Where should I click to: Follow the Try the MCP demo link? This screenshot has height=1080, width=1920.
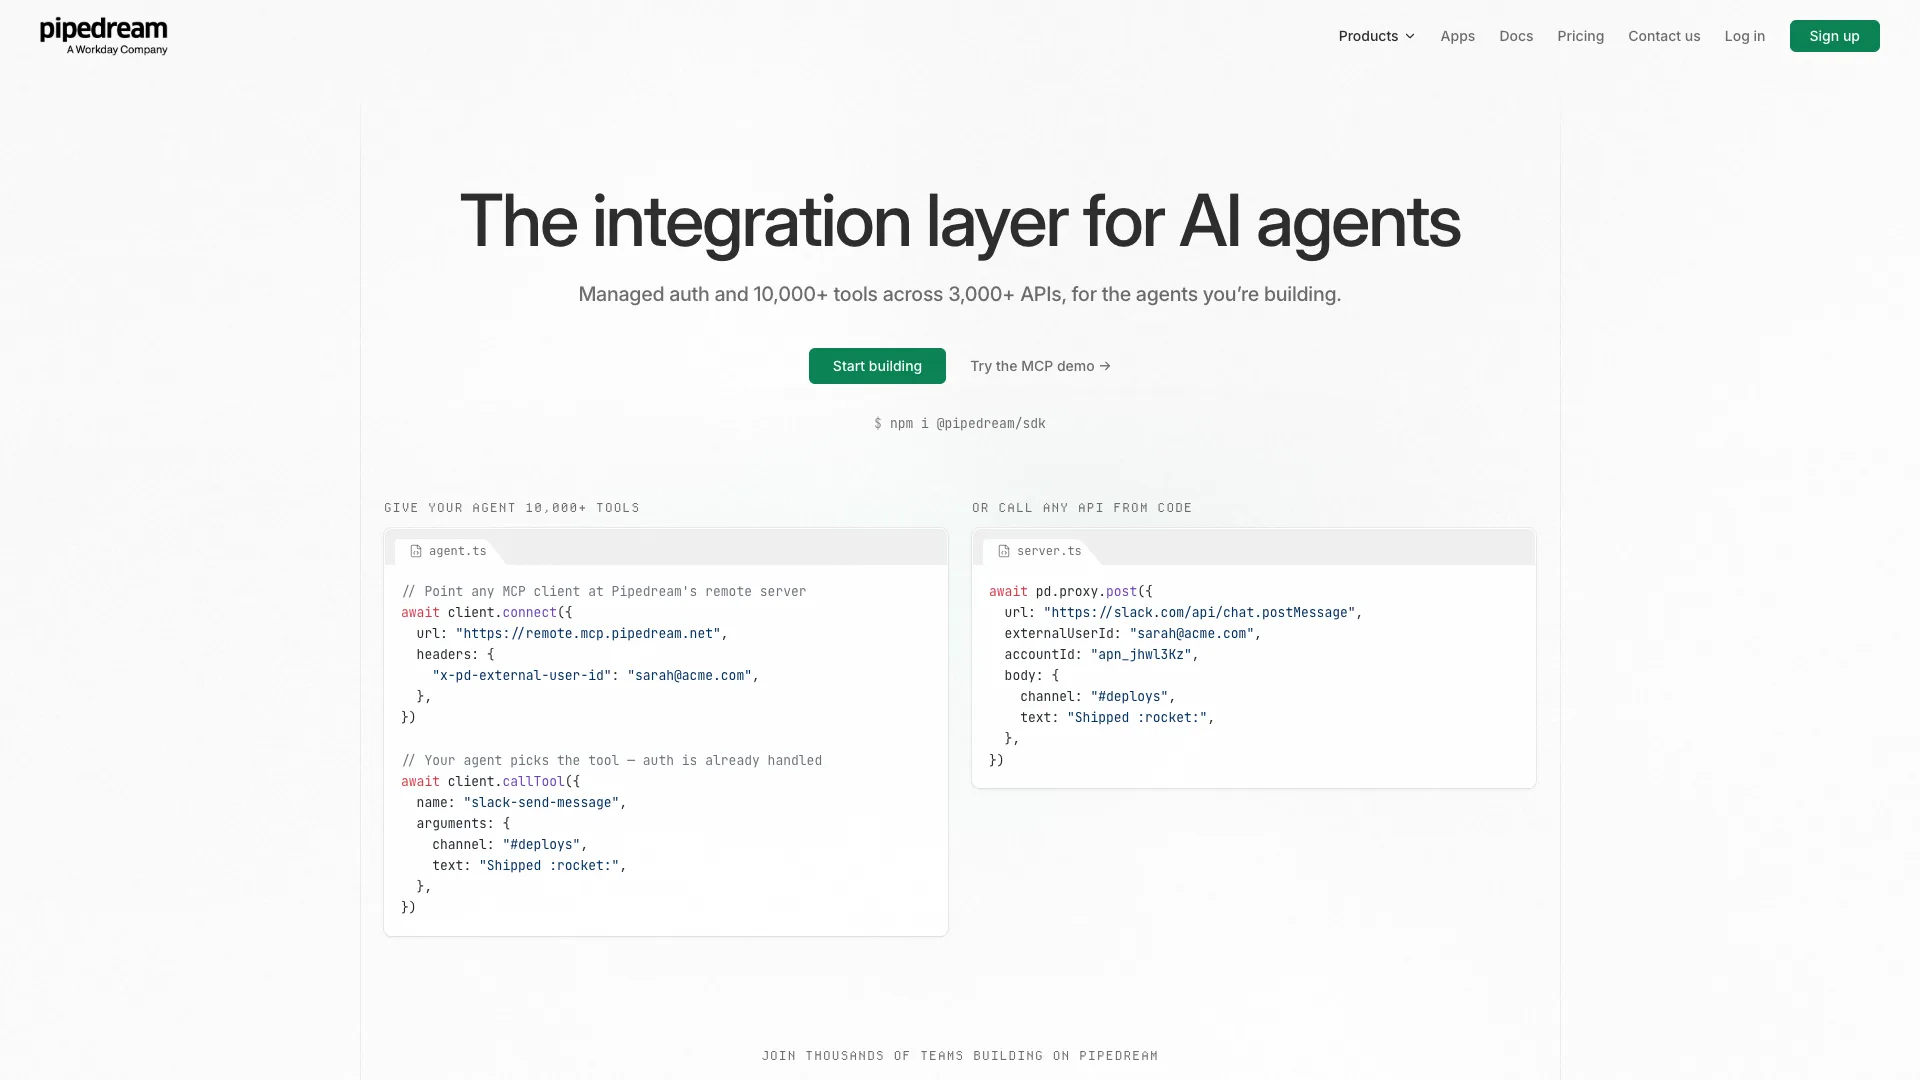pyautogui.click(x=1040, y=366)
